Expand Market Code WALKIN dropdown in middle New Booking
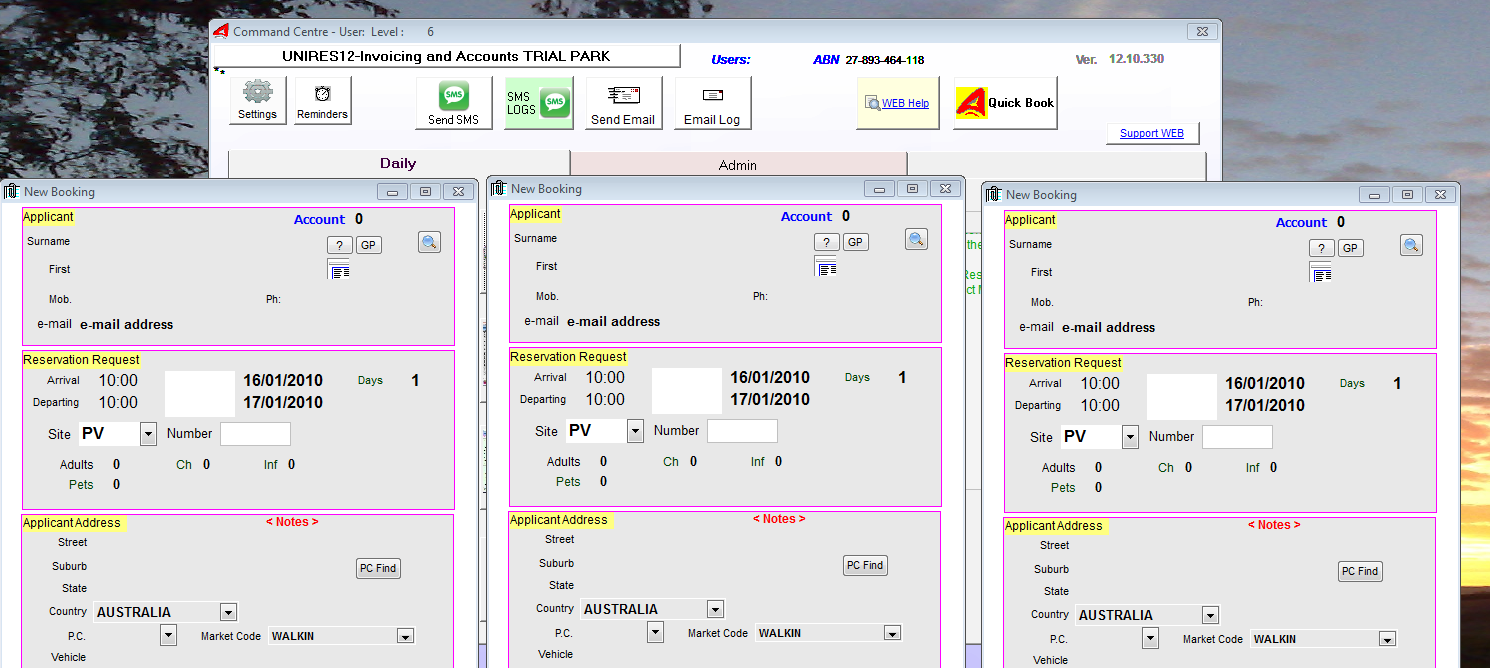The width and height of the screenshot is (1490, 668). coord(892,633)
